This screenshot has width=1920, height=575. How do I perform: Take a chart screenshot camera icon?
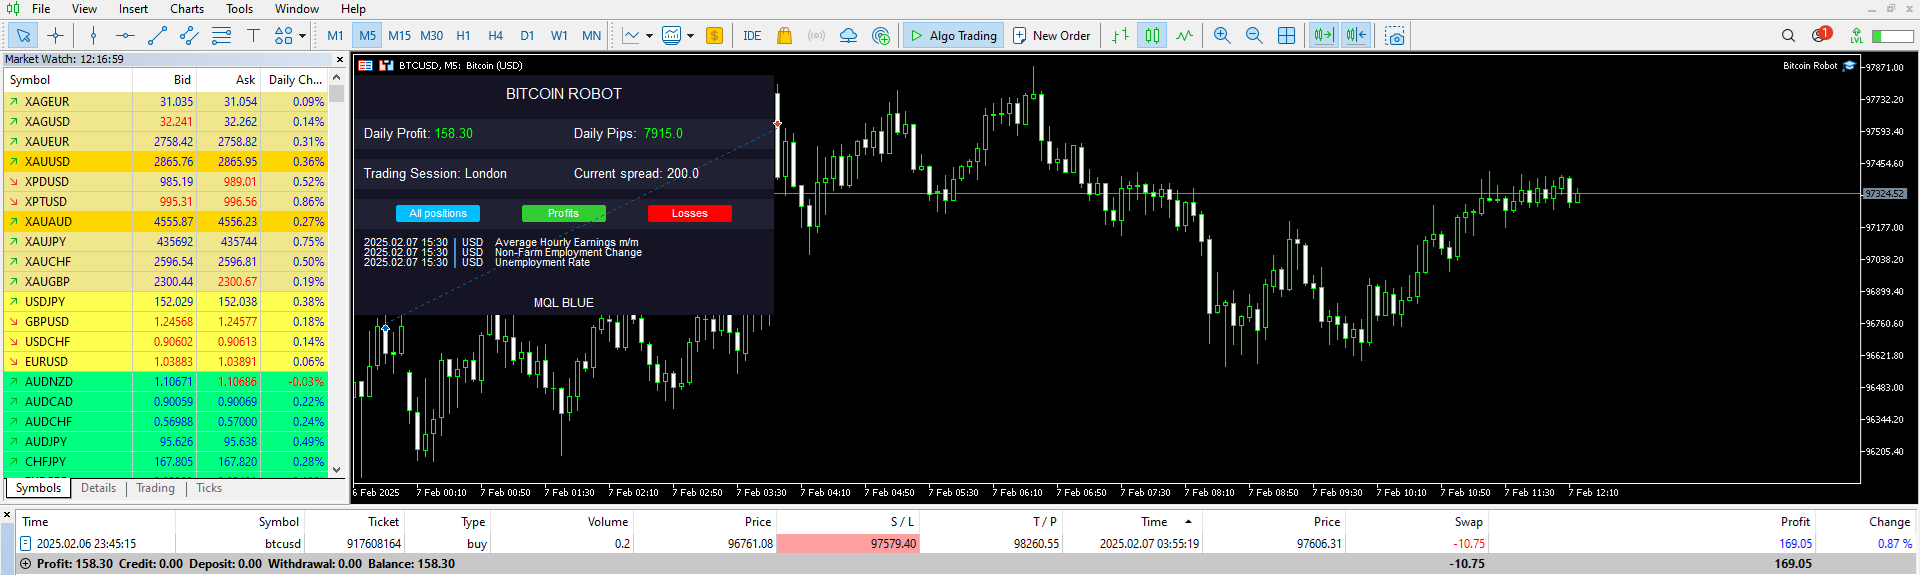tap(1395, 36)
